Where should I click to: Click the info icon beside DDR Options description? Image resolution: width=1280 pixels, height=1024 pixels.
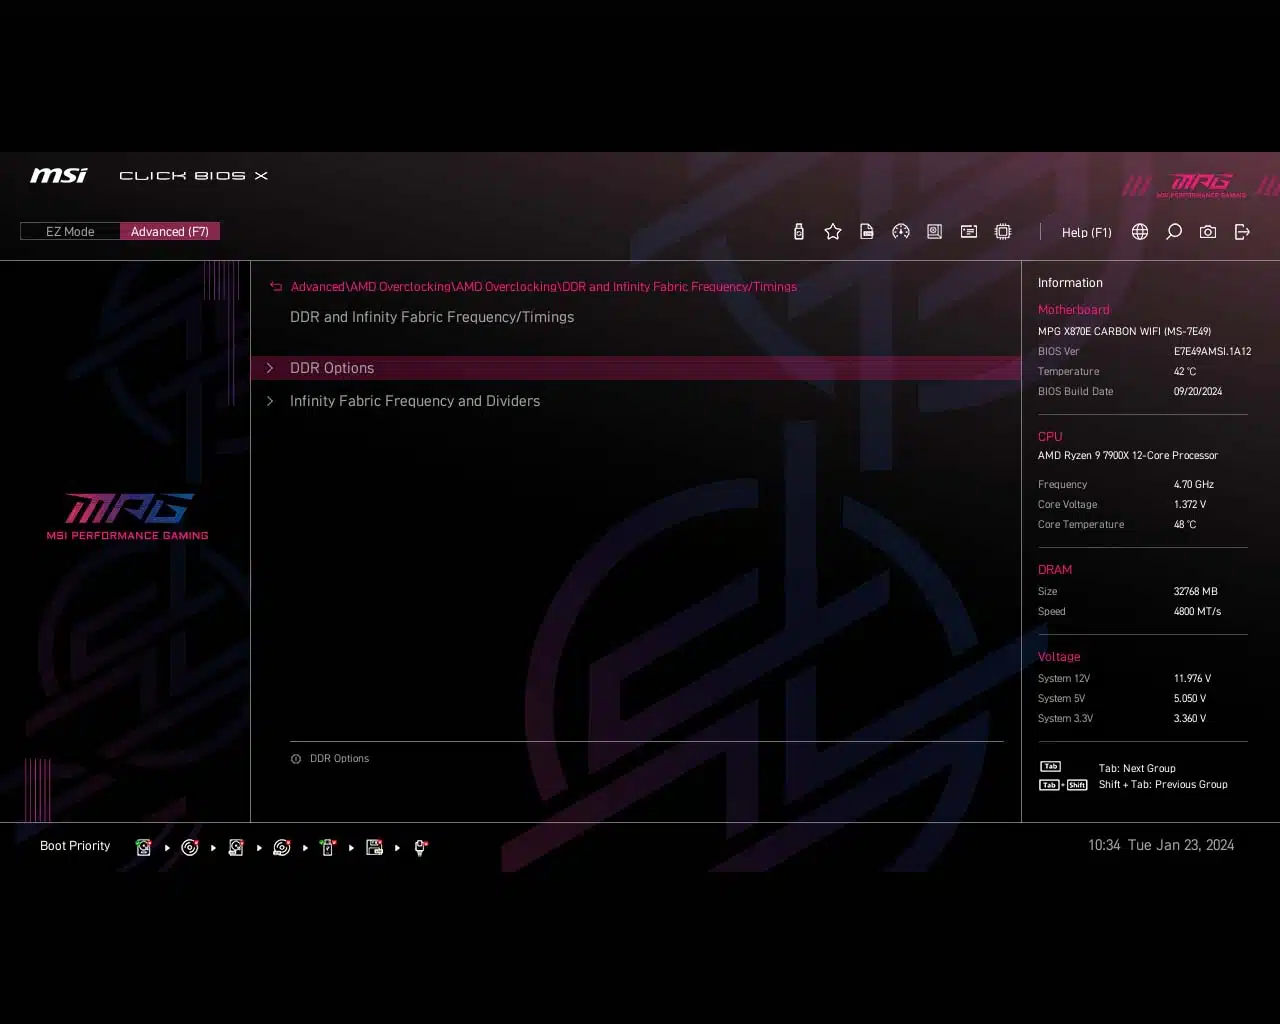click(x=296, y=759)
